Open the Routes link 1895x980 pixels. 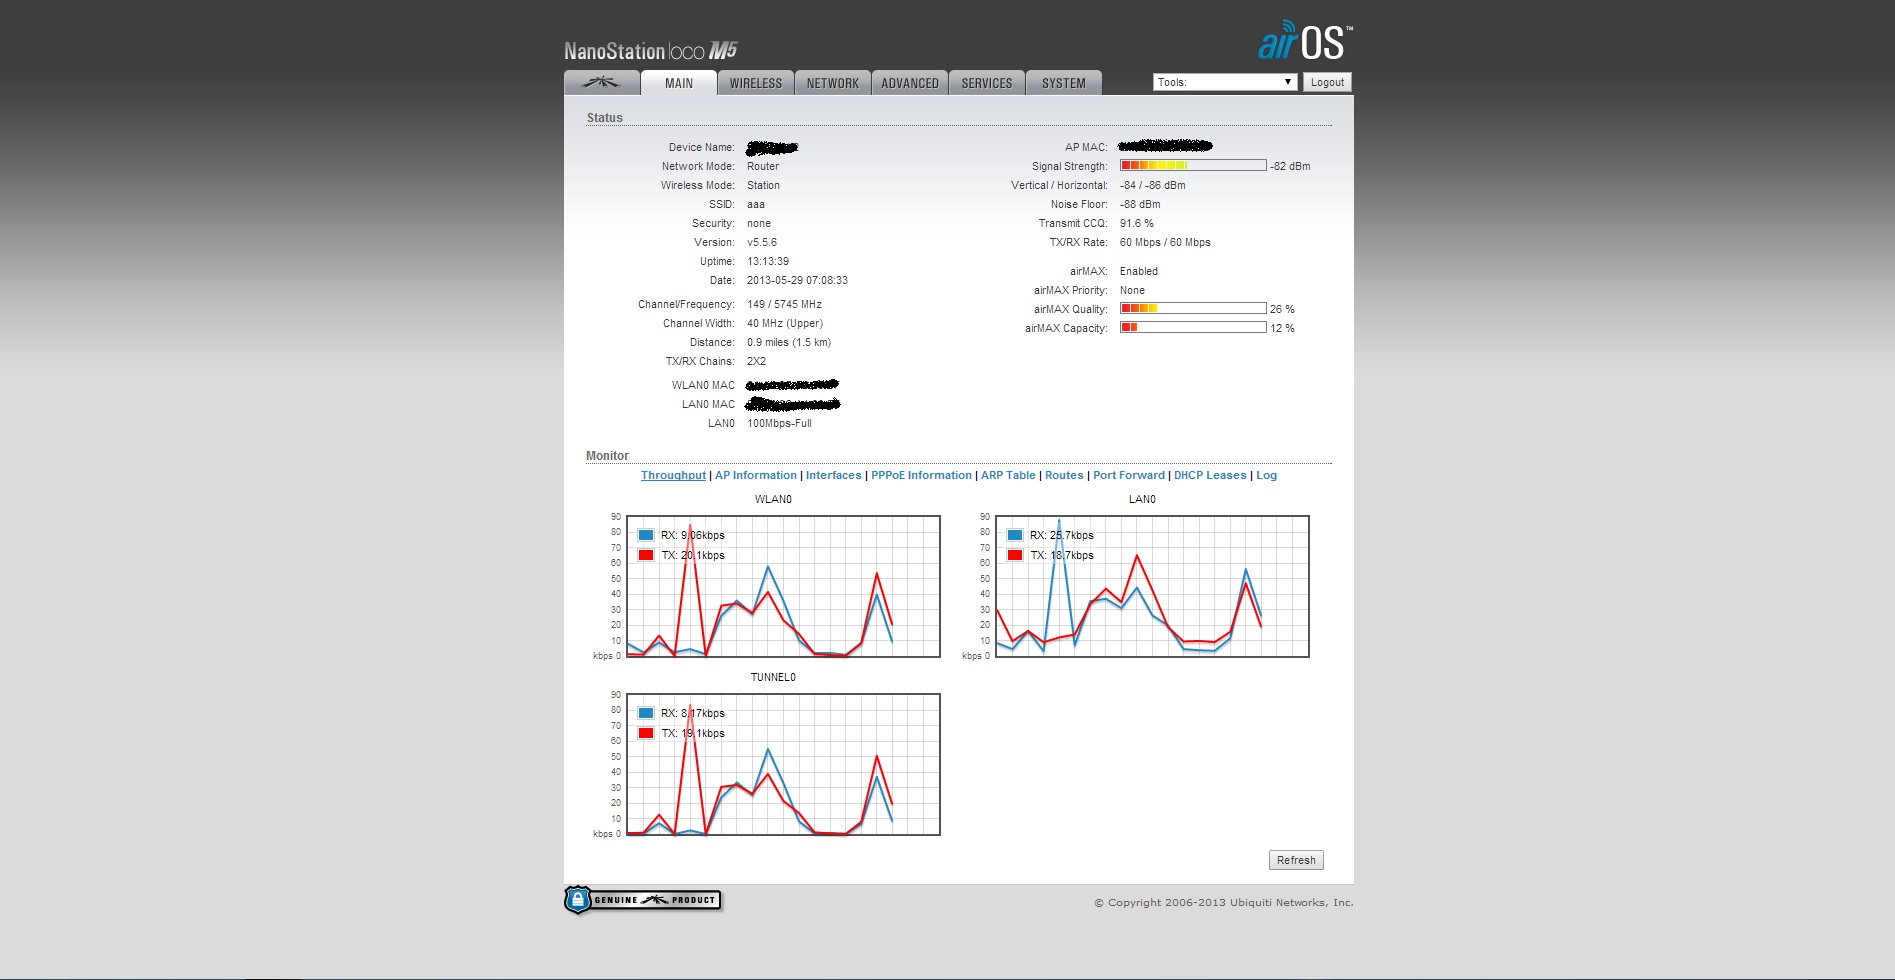(x=1064, y=475)
